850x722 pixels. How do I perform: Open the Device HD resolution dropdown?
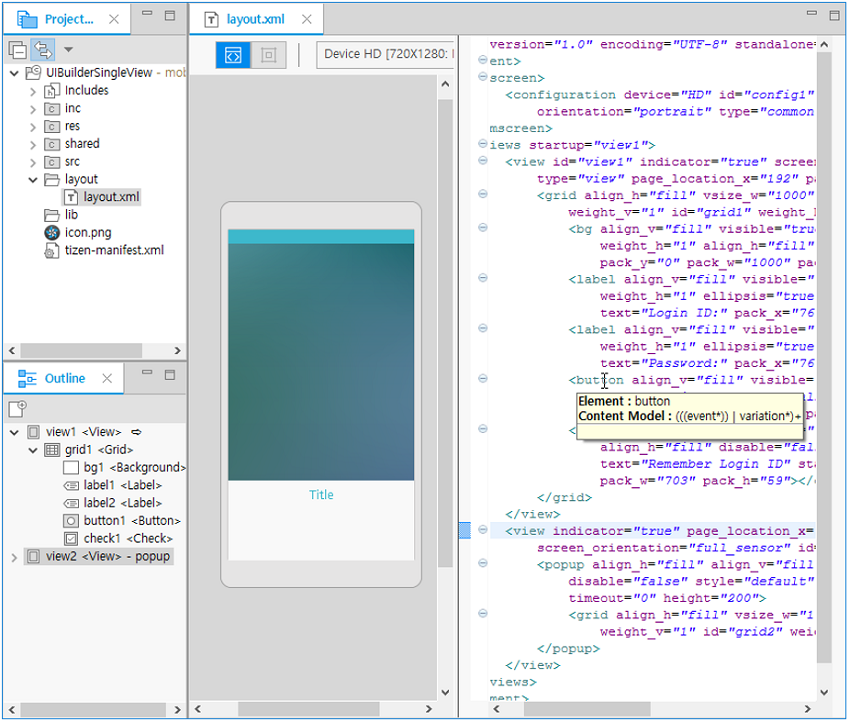point(386,55)
